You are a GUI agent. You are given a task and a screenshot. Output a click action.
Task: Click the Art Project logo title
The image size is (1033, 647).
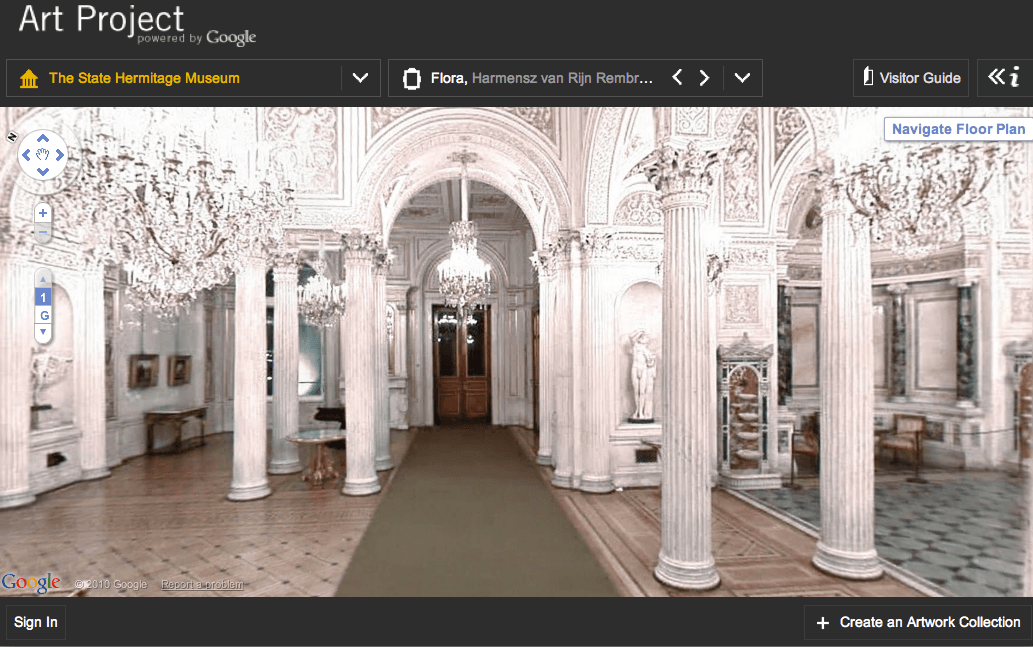101,18
